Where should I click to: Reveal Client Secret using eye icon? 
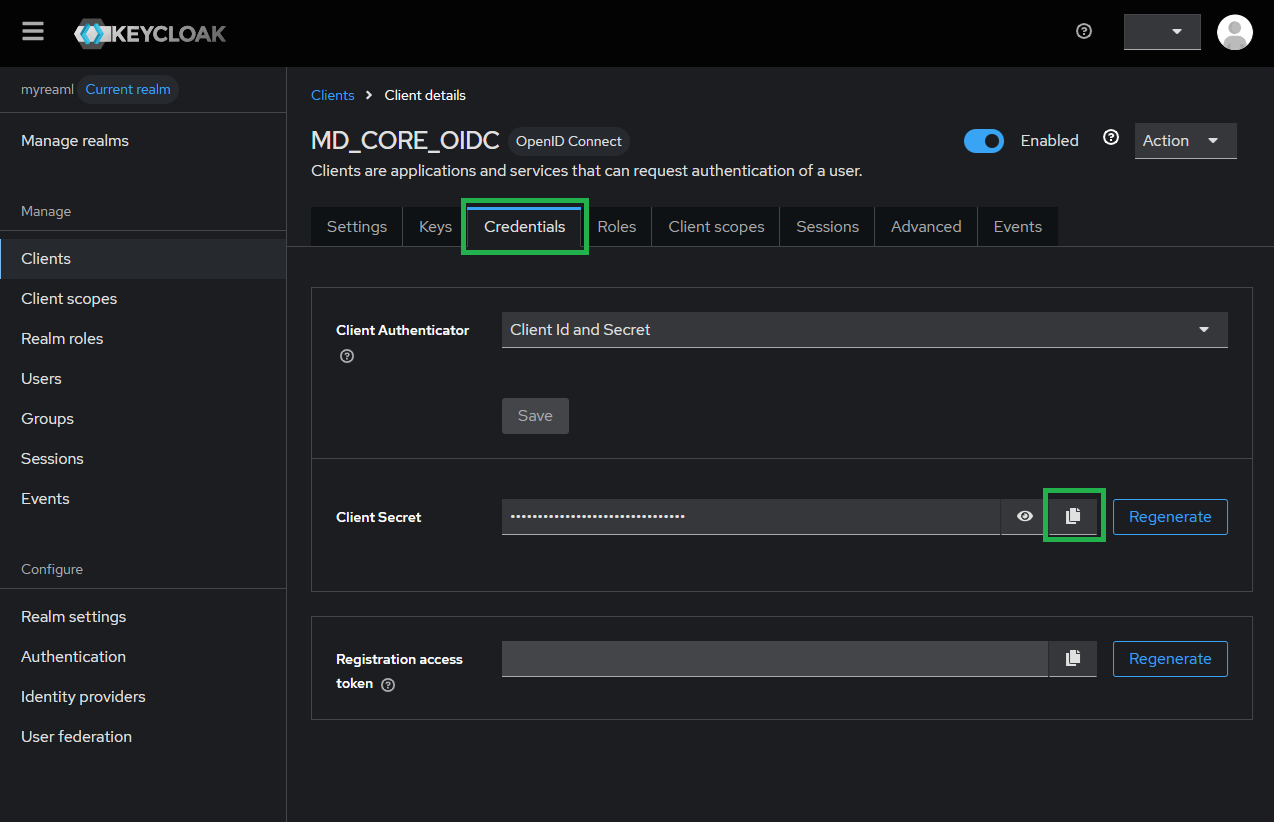[1024, 517]
